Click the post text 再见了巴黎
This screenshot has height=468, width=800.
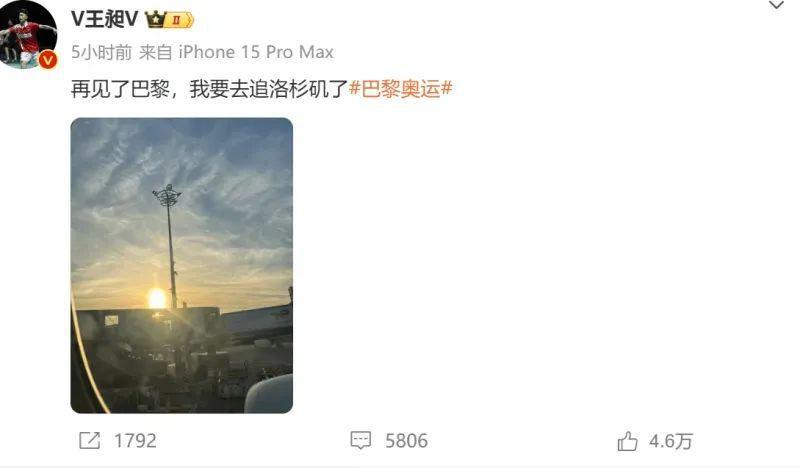pyautogui.click(x=120, y=89)
